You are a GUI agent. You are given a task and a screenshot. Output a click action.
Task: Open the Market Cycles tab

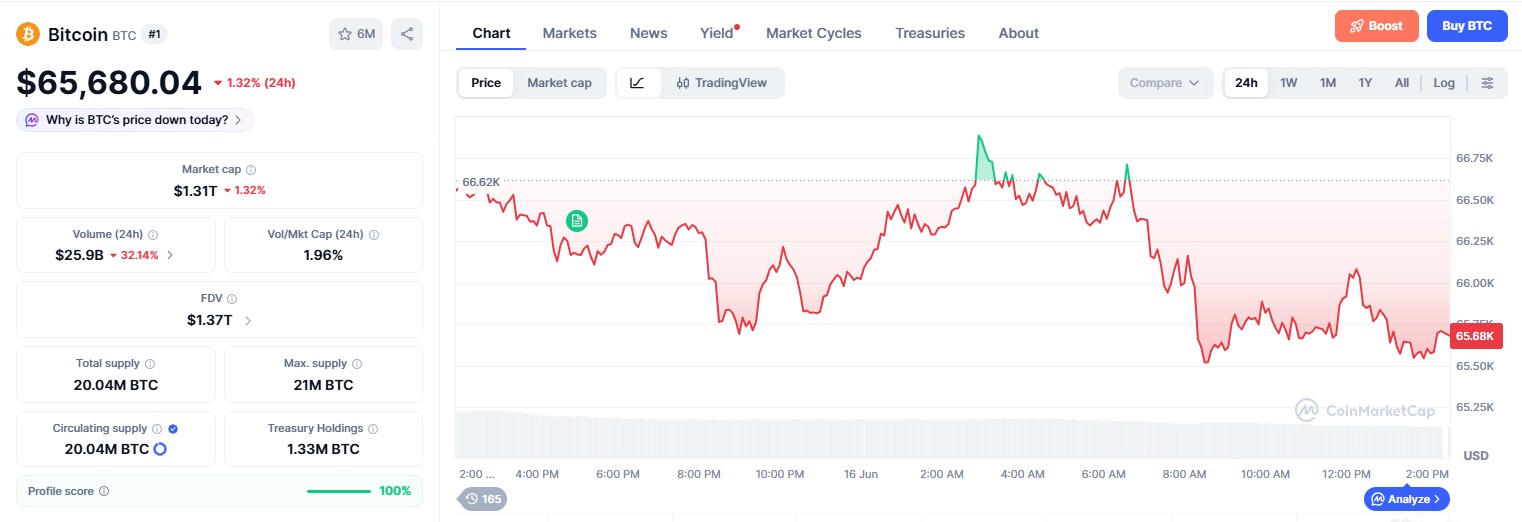[814, 33]
